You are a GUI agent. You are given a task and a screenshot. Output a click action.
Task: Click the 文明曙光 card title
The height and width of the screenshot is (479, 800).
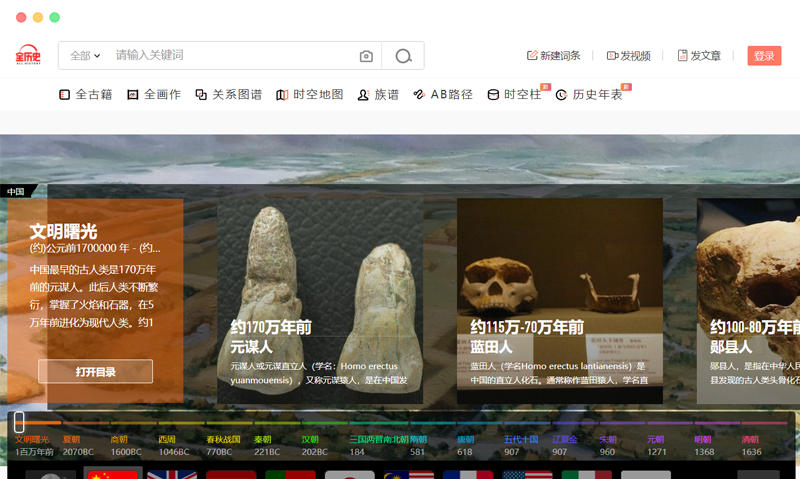tap(63, 232)
